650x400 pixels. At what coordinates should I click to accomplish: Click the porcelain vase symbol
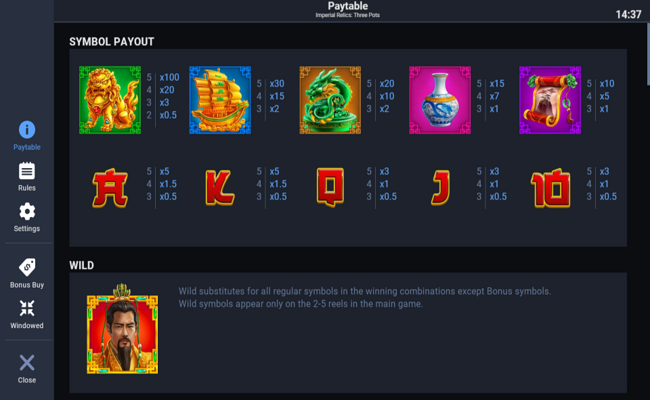click(x=440, y=100)
